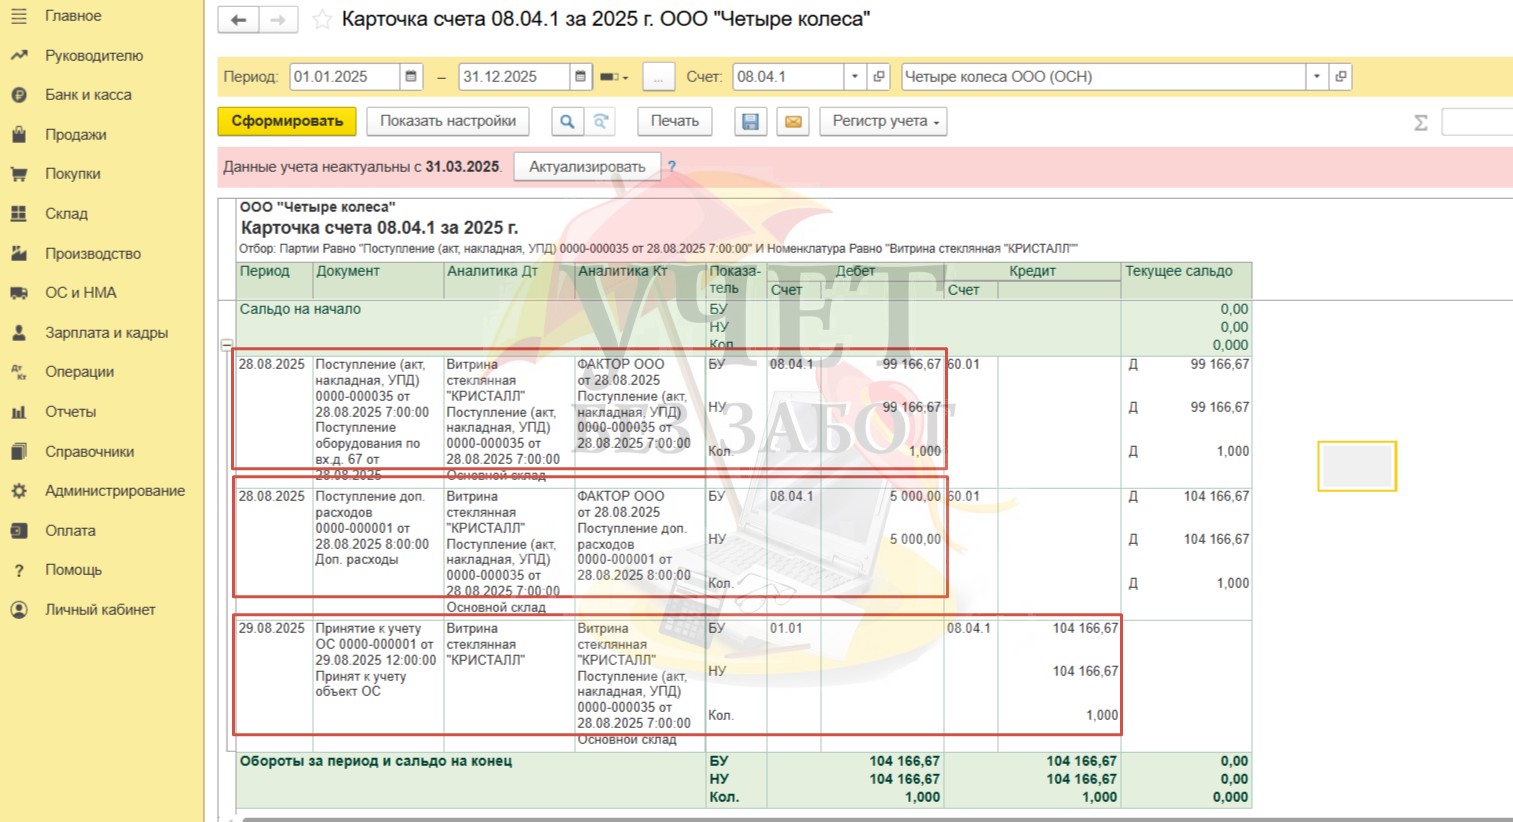
Task: Click the sigma sum icon
Action: [x=1421, y=123]
